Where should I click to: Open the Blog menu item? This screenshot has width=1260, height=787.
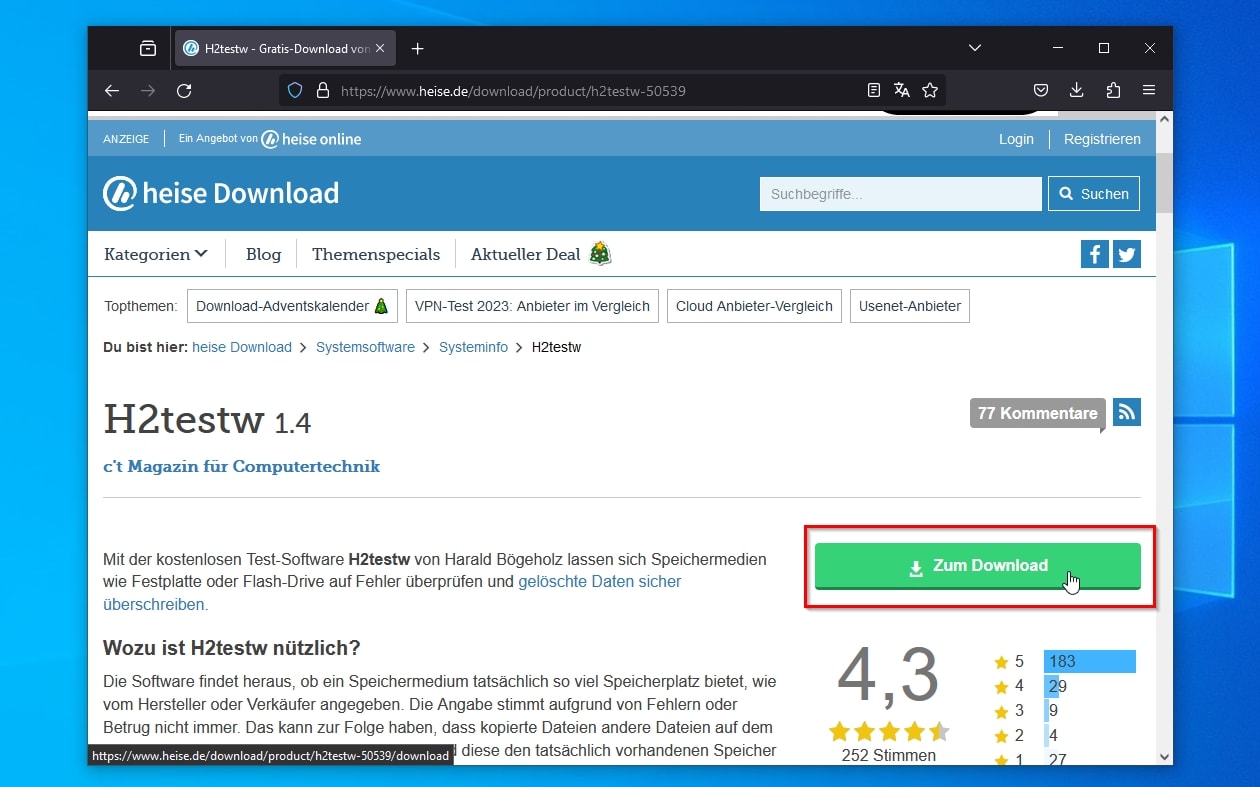tap(263, 254)
